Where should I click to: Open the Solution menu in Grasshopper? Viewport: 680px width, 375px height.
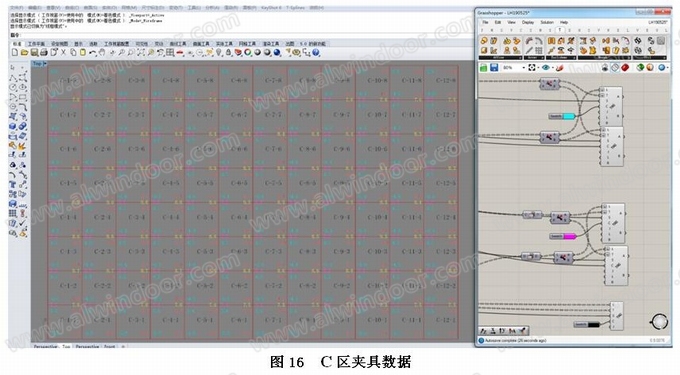tap(546, 22)
